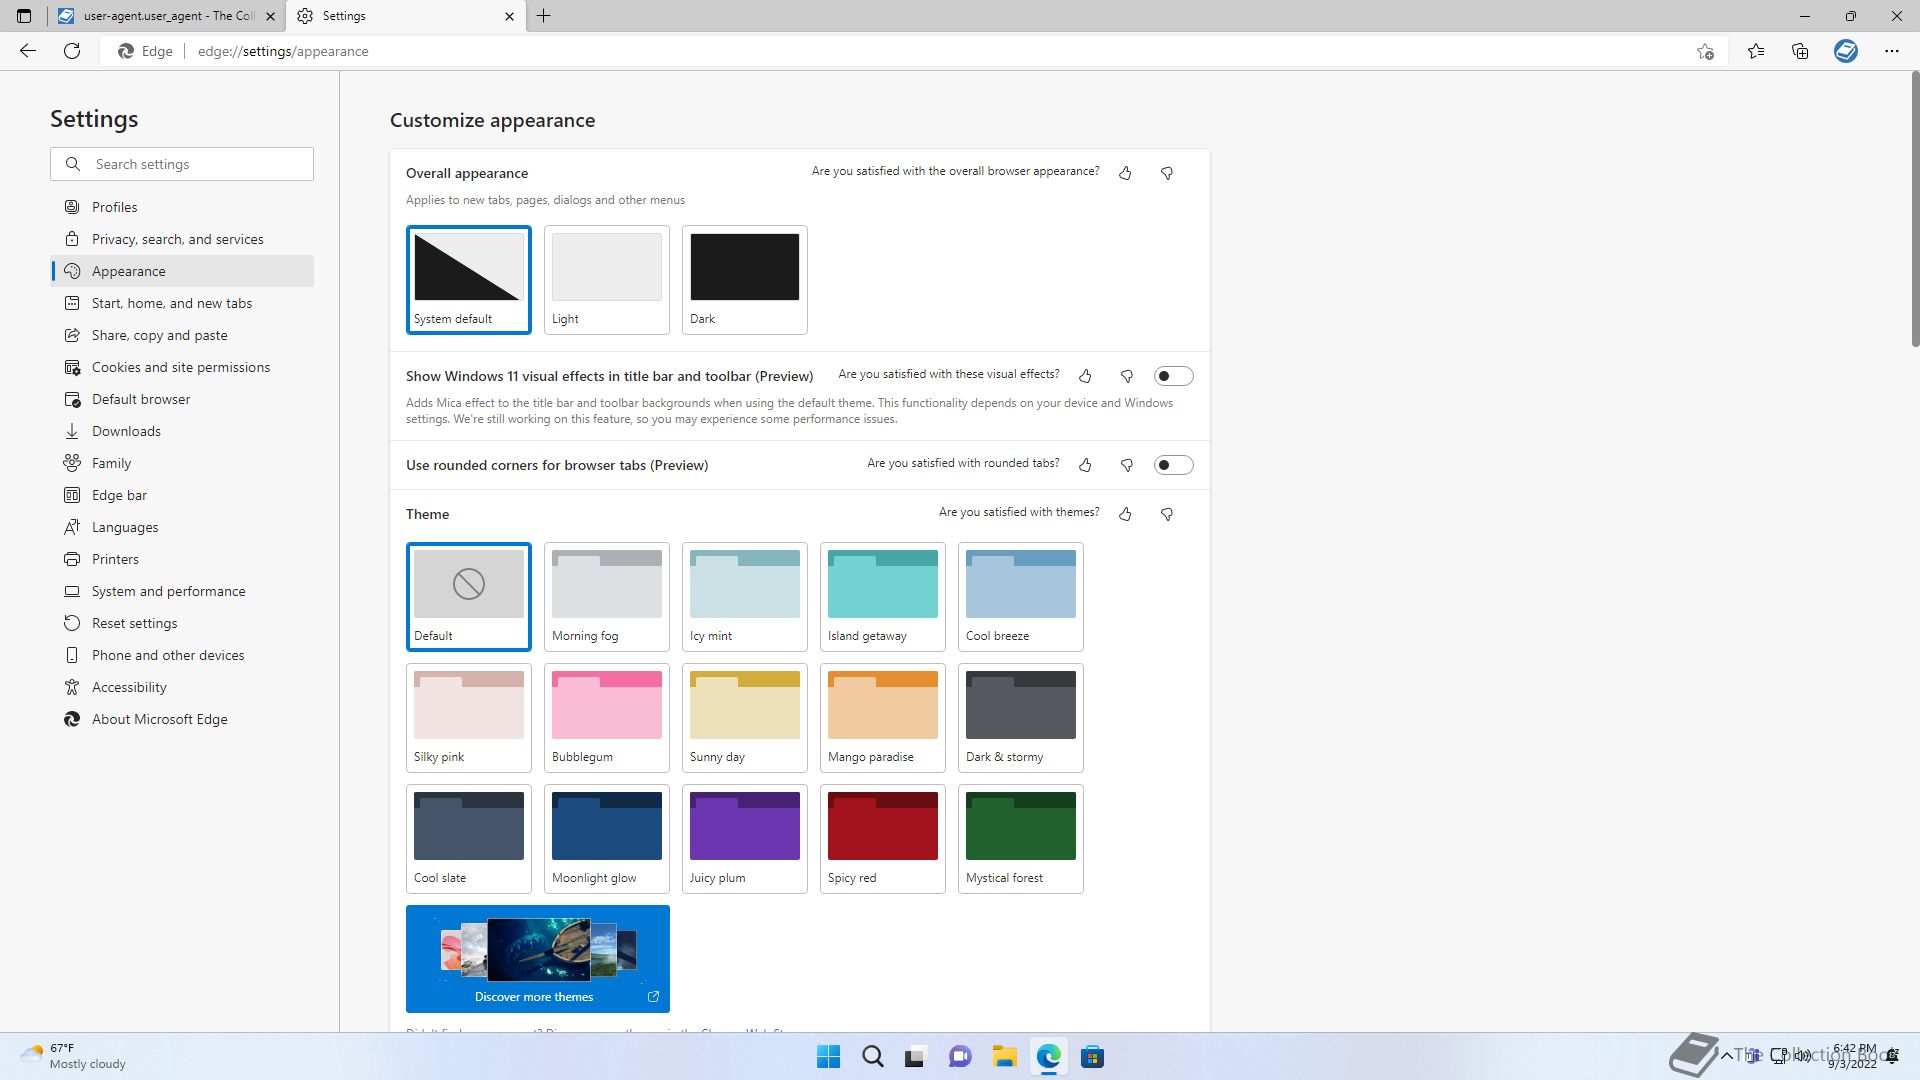Click thumbs up for themes satisfaction

(x=1125, y=514)
